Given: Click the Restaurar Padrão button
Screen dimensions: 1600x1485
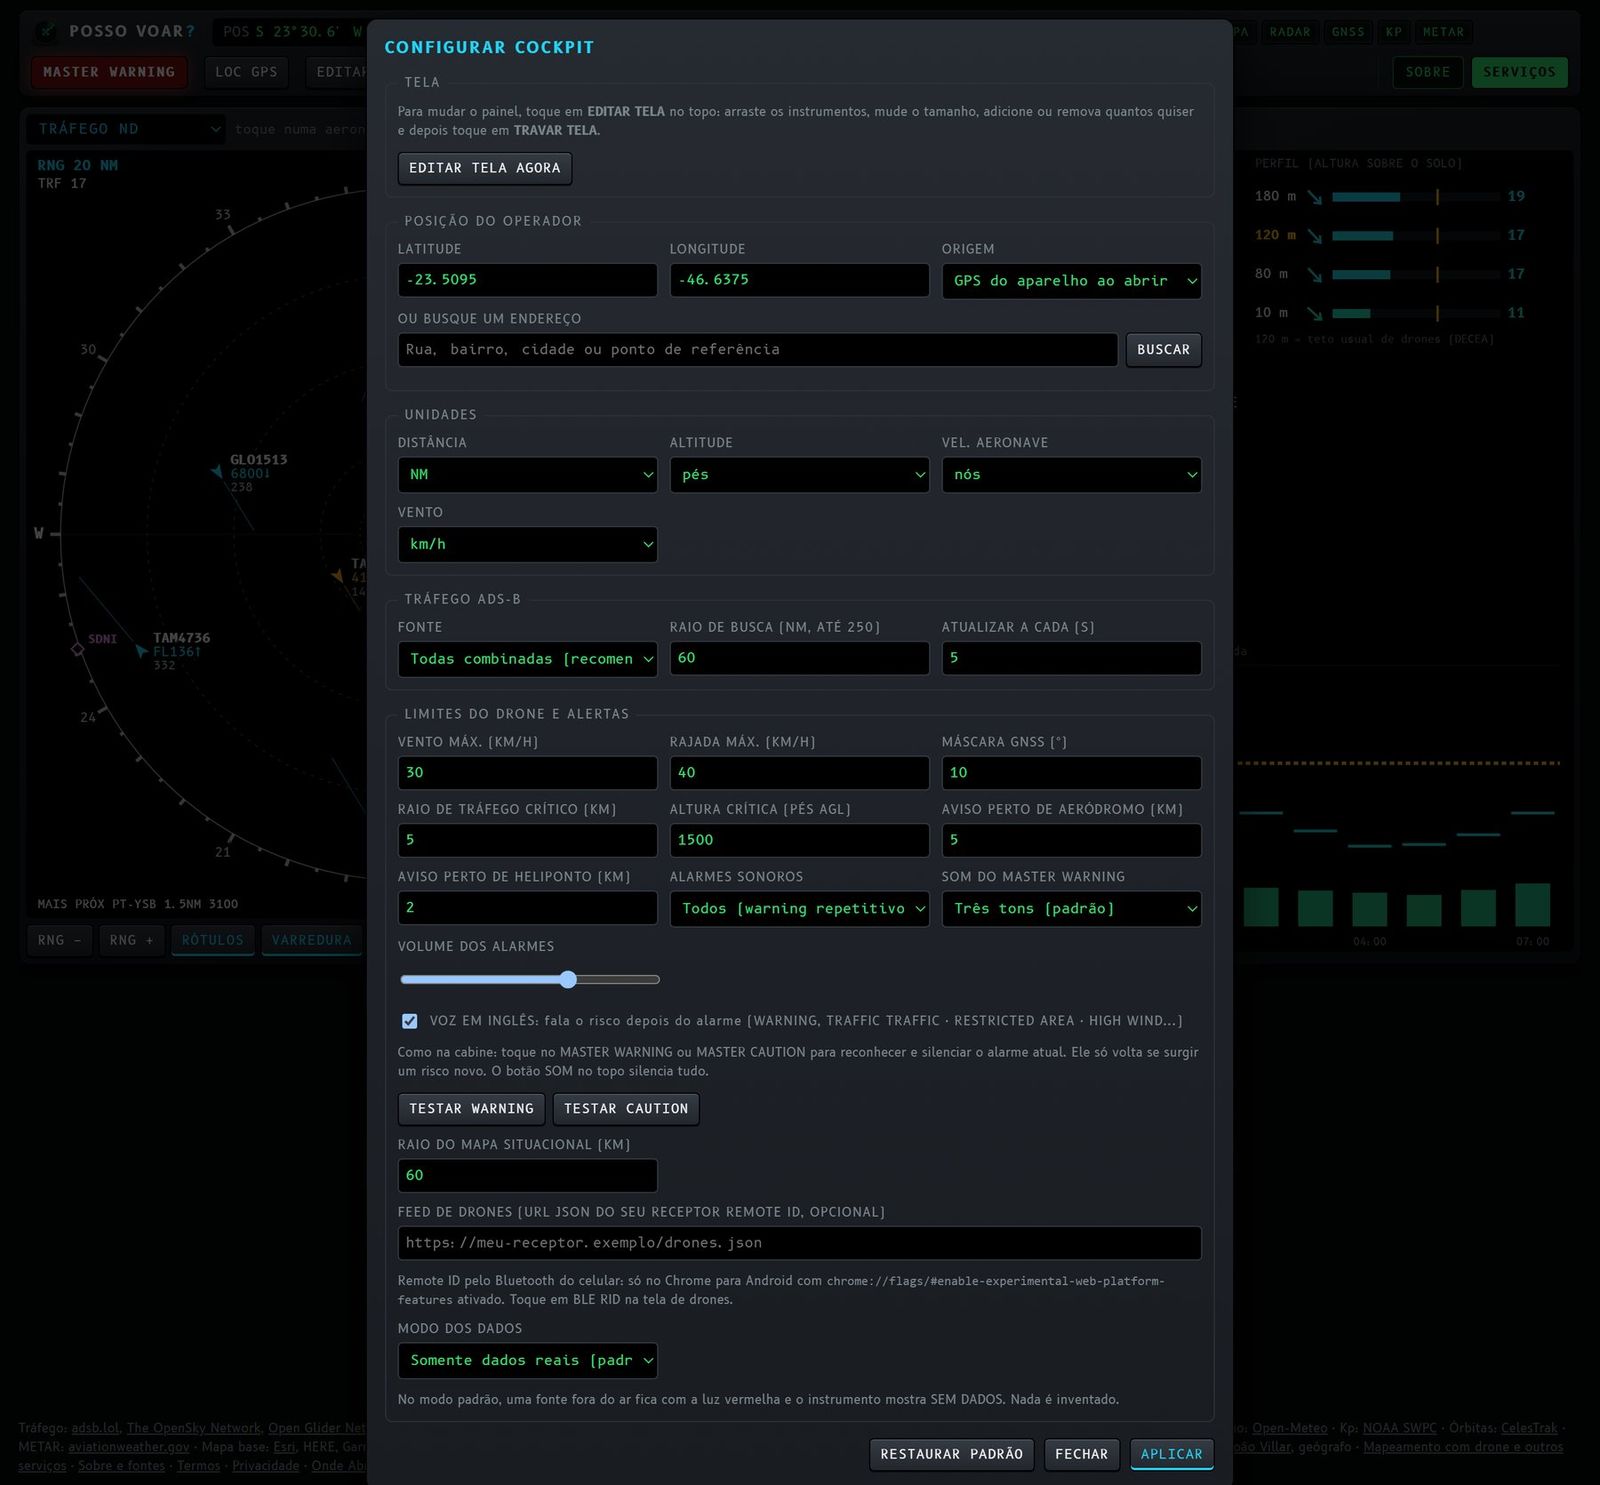Looking at the screenshot, I should [952, 1454].
